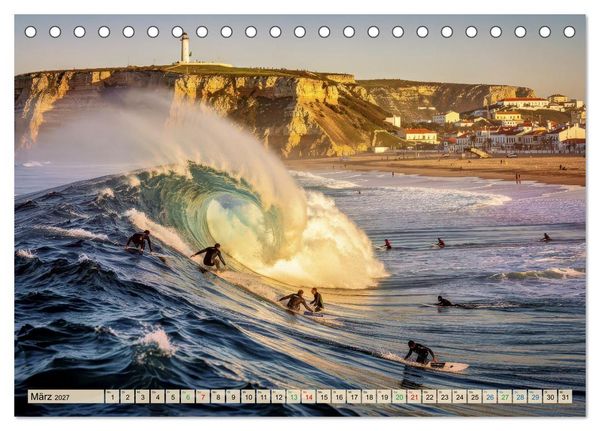
Task: Click the surfer inside the wave barrel
Action: click(x=210, y=256)
